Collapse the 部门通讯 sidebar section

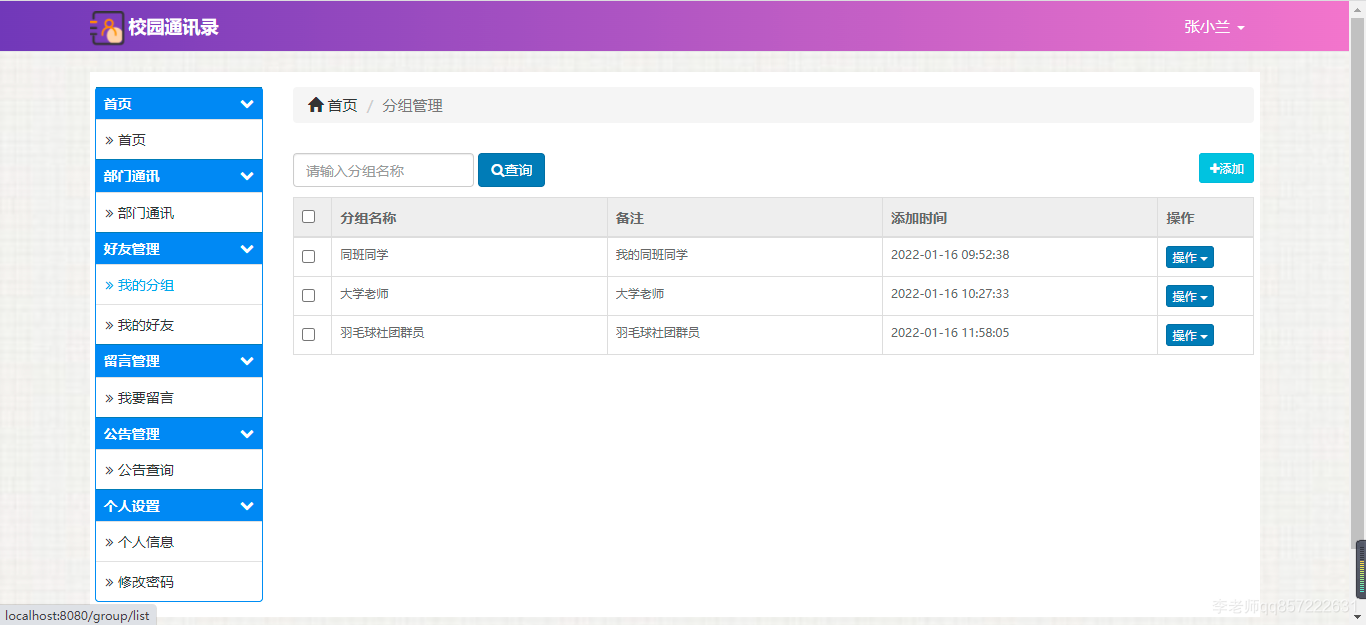click(x=178, y=175)
